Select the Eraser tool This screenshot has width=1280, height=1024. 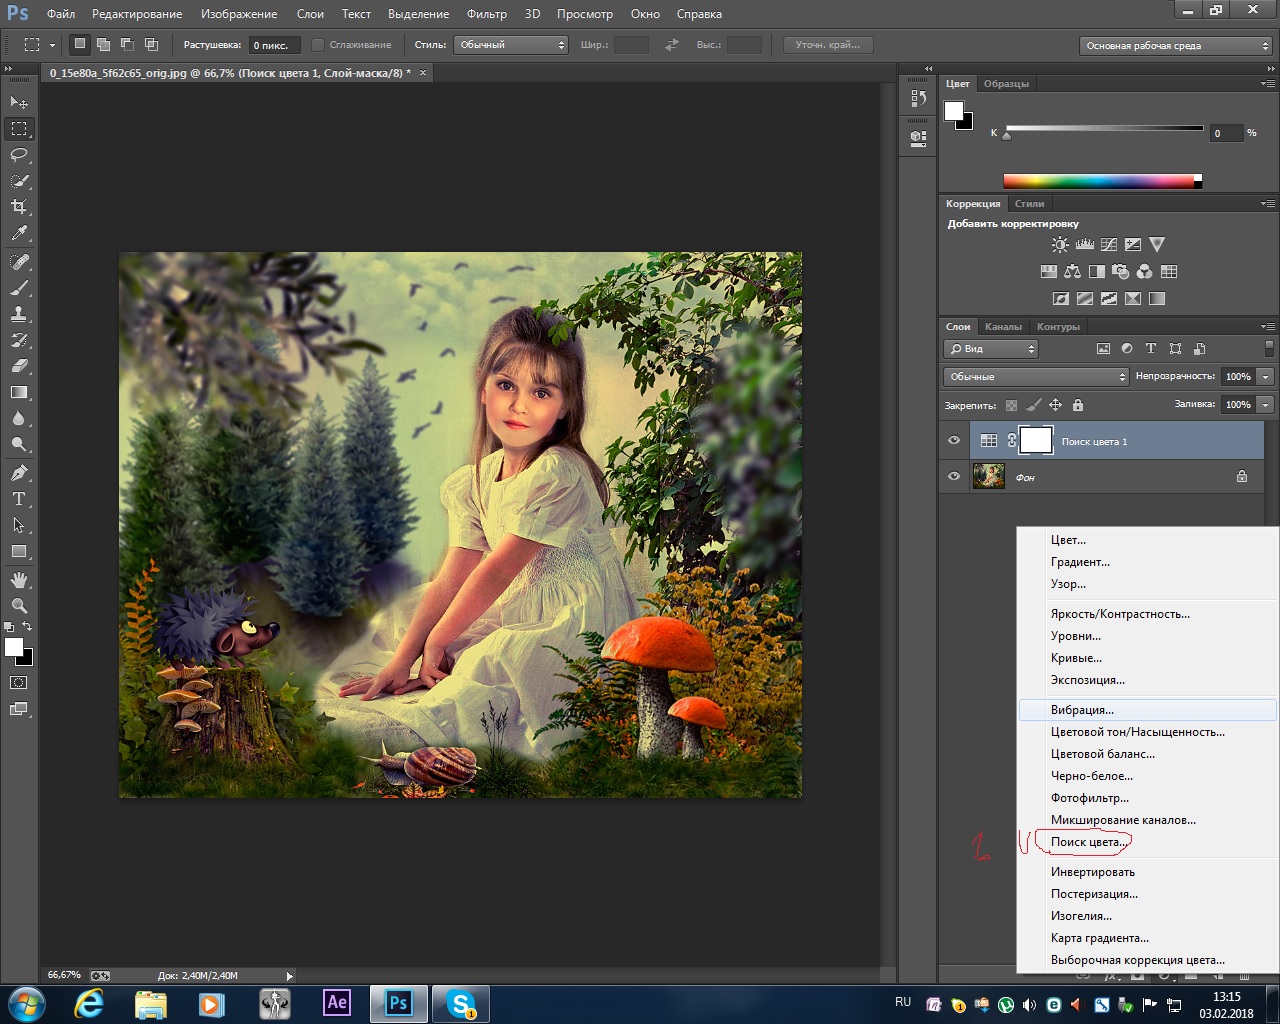(x=19, y=366)
